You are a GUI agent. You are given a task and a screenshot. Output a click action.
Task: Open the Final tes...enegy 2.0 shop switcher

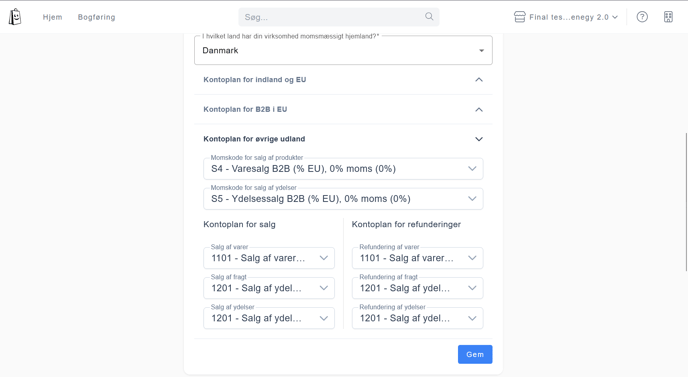point(566,17)
